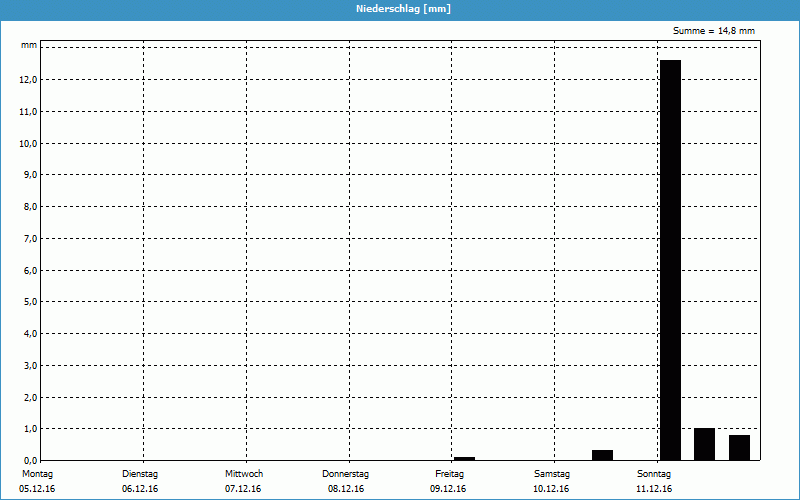Click the tiny Freitag precipitation bar
Screen dimensions: 800x500
tap(464, 458)
